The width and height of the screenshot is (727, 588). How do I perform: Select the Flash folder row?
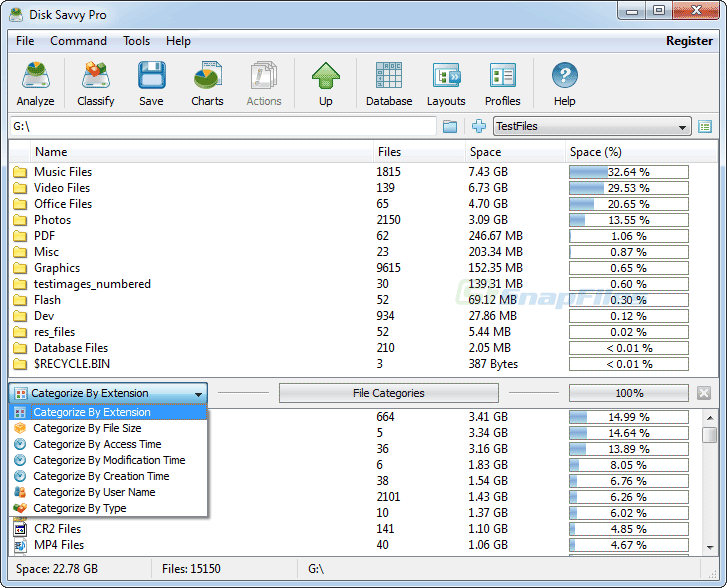tap(364, 300)
